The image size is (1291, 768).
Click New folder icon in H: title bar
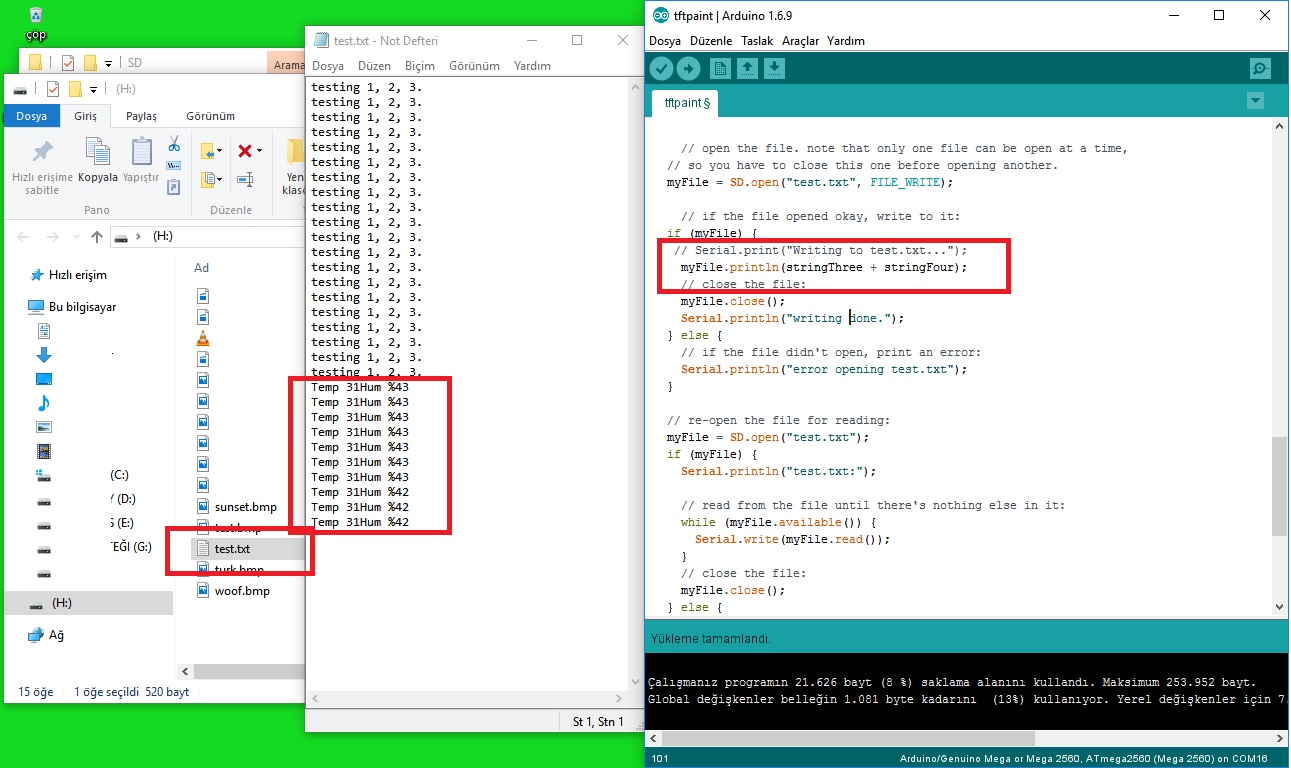(74, 89)
